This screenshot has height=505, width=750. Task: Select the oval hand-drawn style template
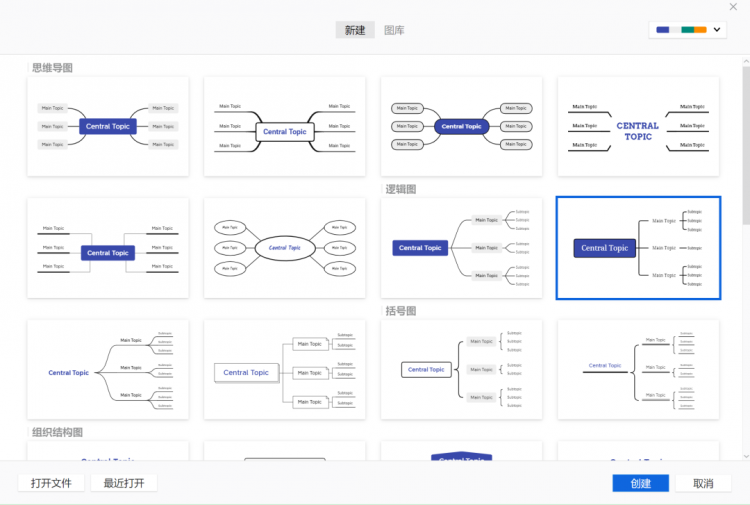tap(285, 248)
